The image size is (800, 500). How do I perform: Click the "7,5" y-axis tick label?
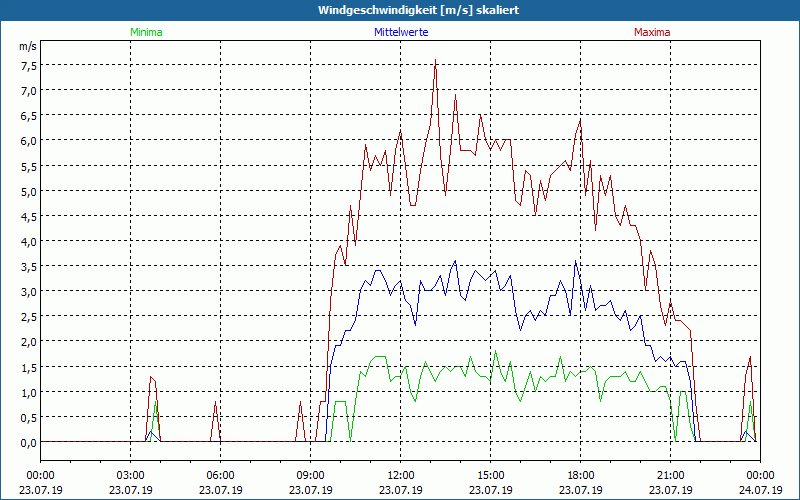pyautogui.click(x=28, y=65)
